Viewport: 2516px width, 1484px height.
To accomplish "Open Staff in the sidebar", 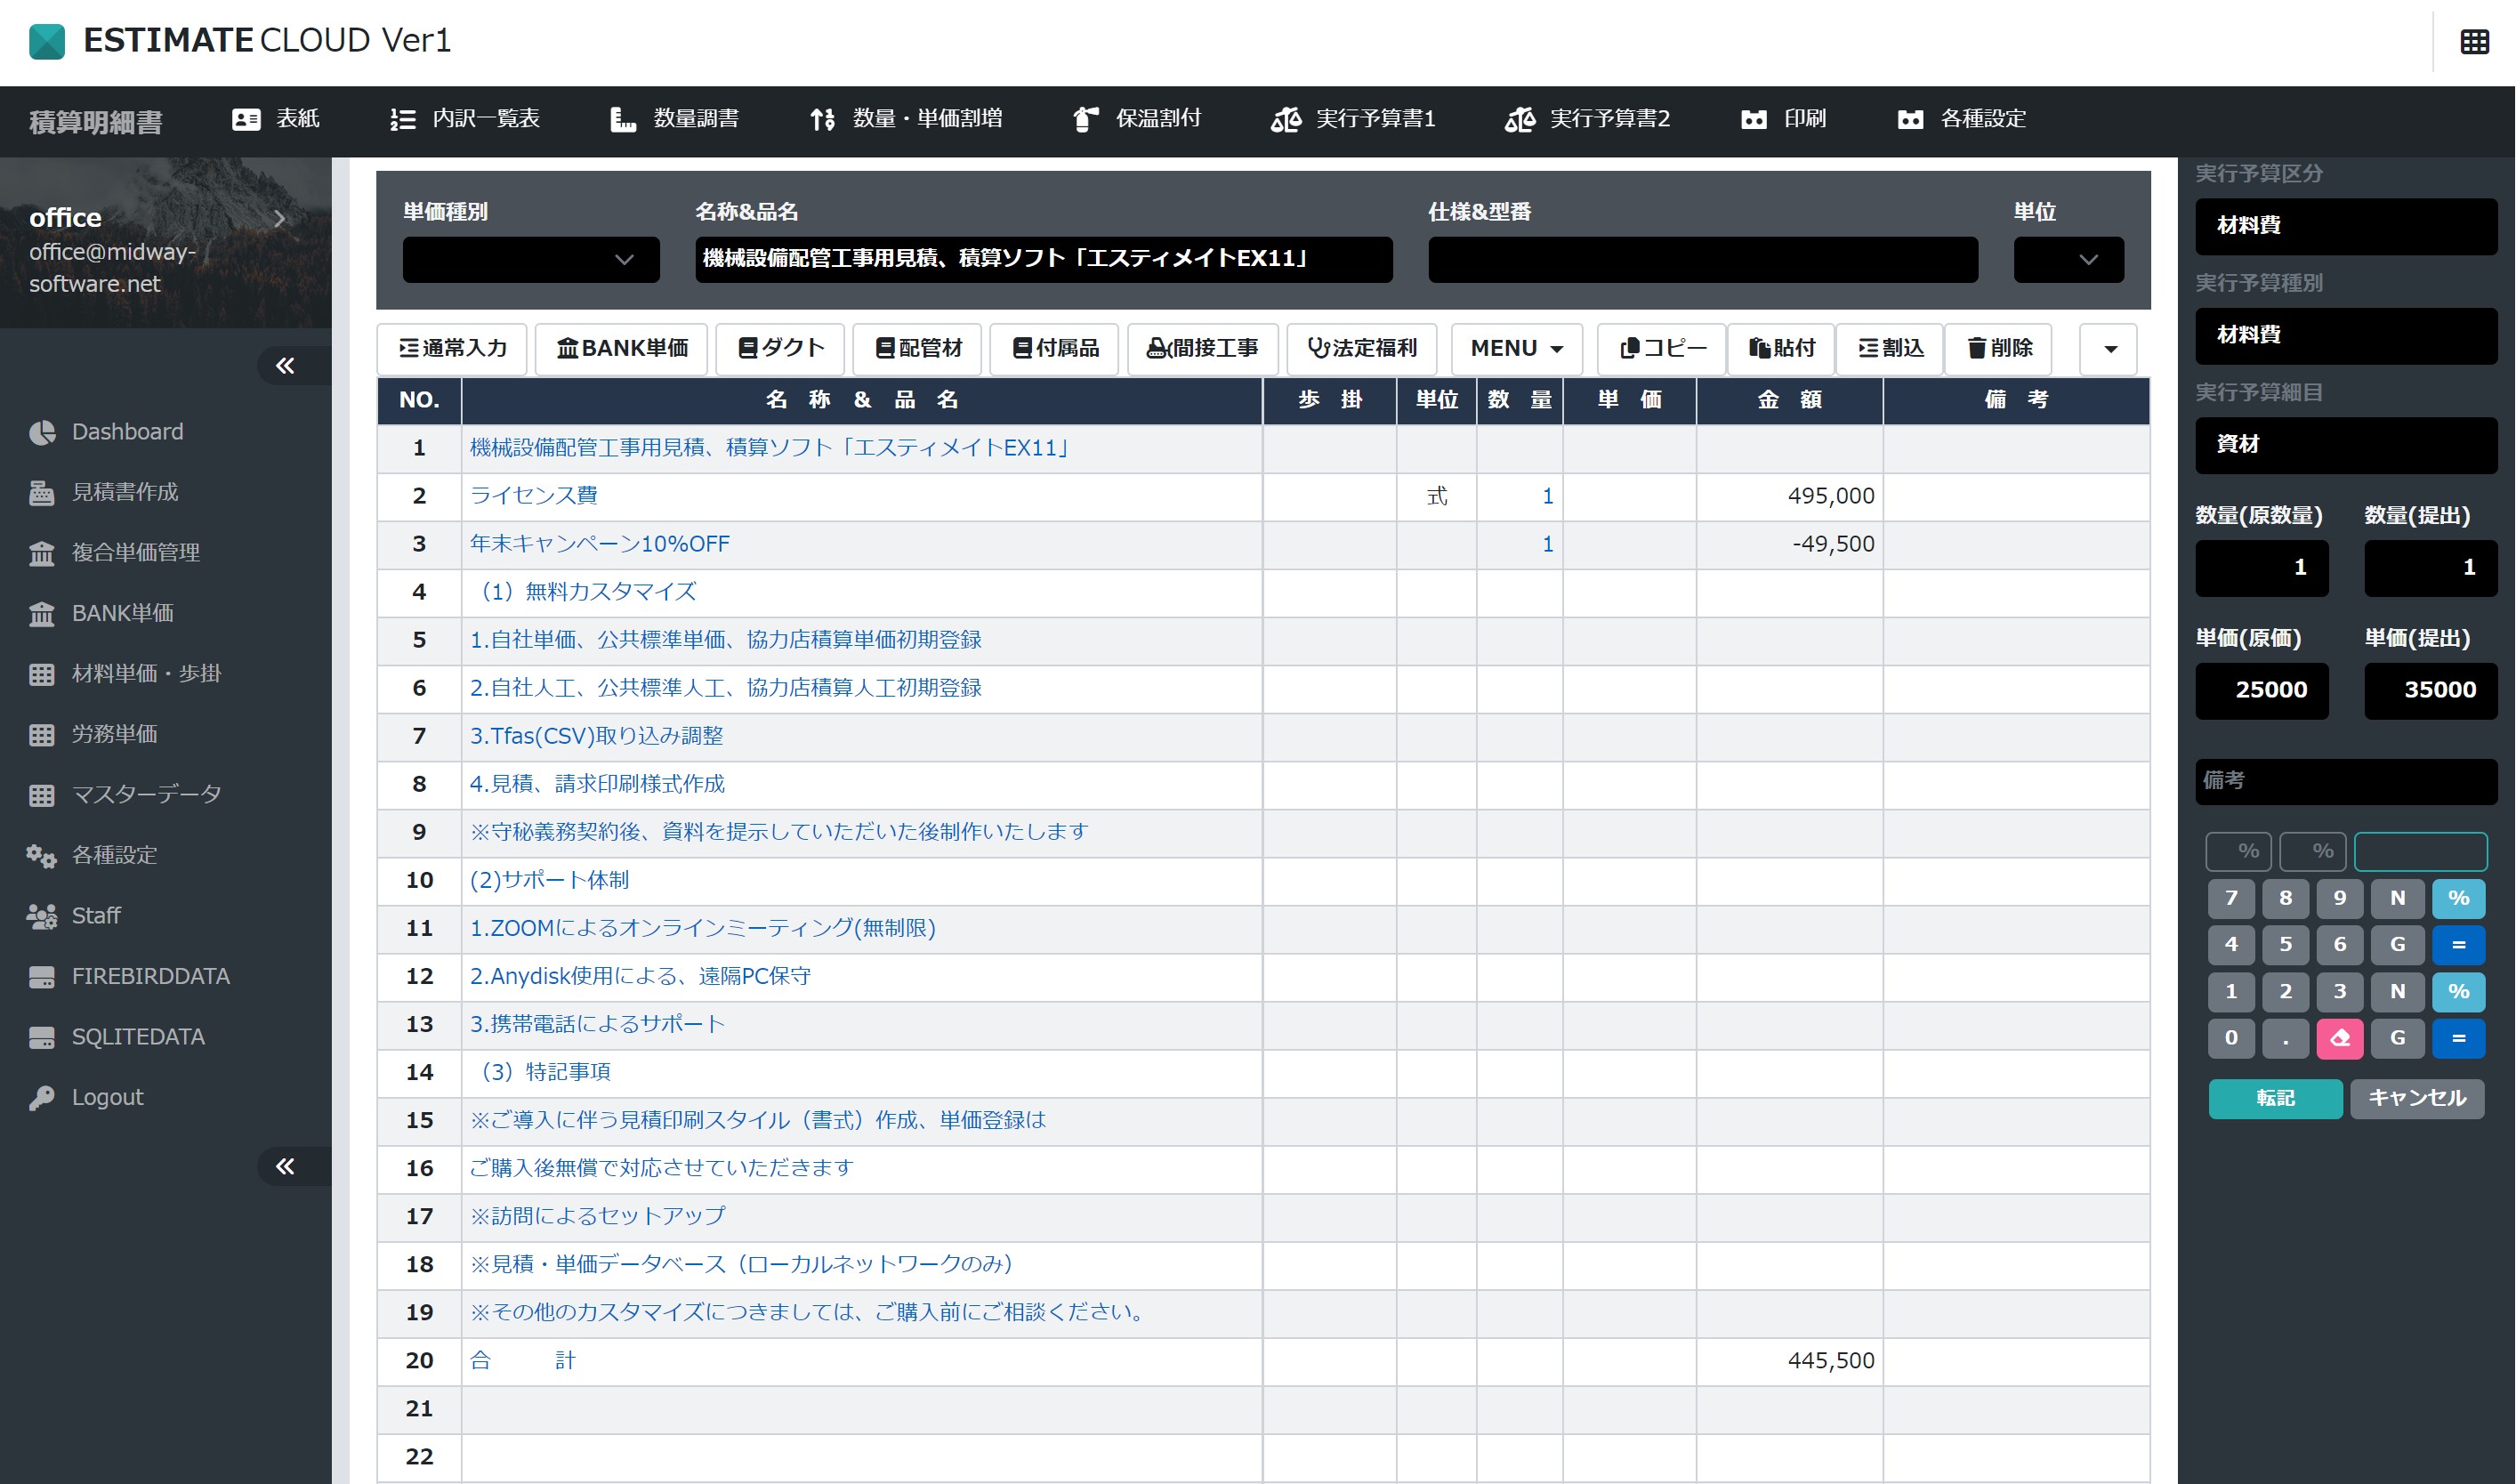I will coord(74,916).
